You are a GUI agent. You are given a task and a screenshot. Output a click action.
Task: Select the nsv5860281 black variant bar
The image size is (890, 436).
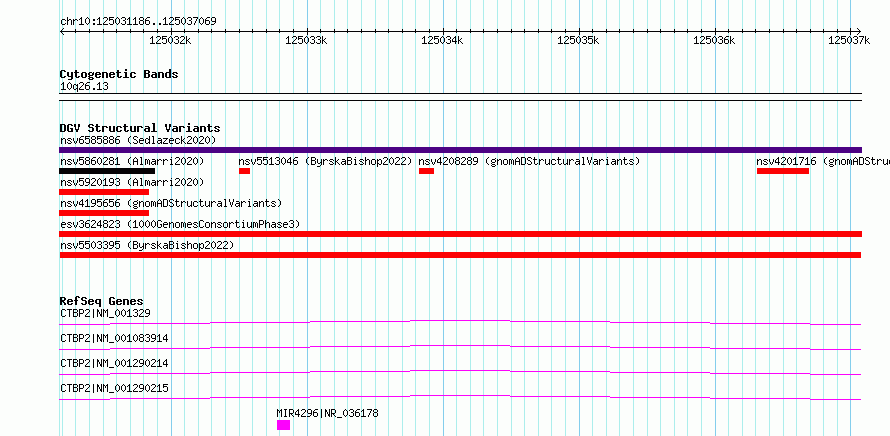(107, 171)
